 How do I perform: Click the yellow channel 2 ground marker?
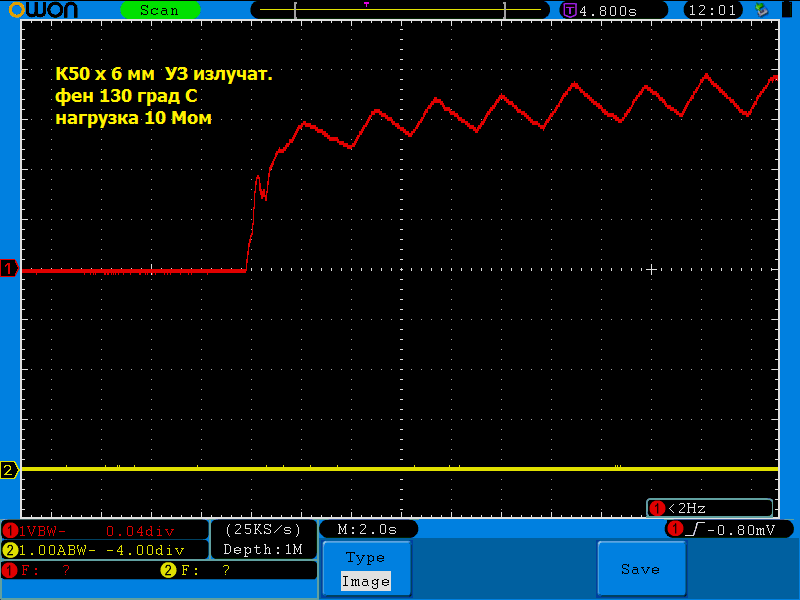point(9,470)
